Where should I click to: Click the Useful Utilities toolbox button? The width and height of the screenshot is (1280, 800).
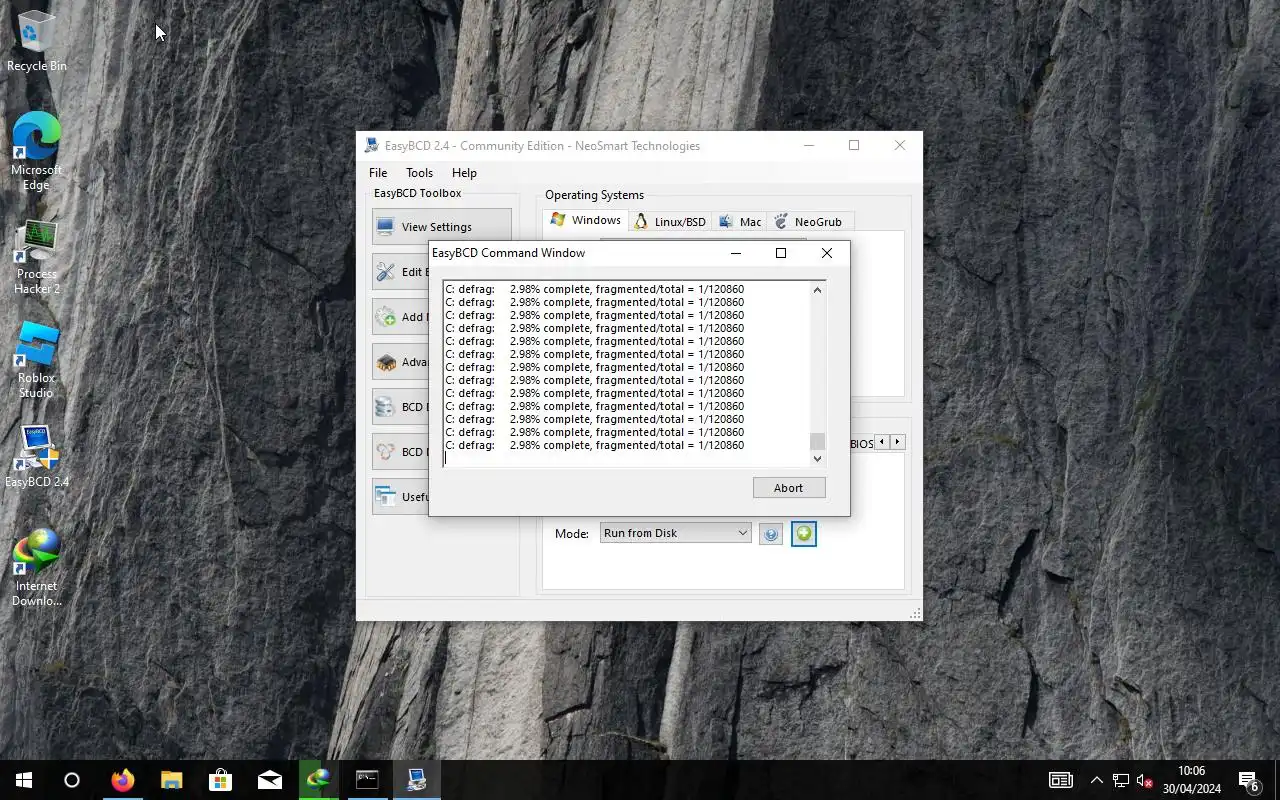(401, 497)
